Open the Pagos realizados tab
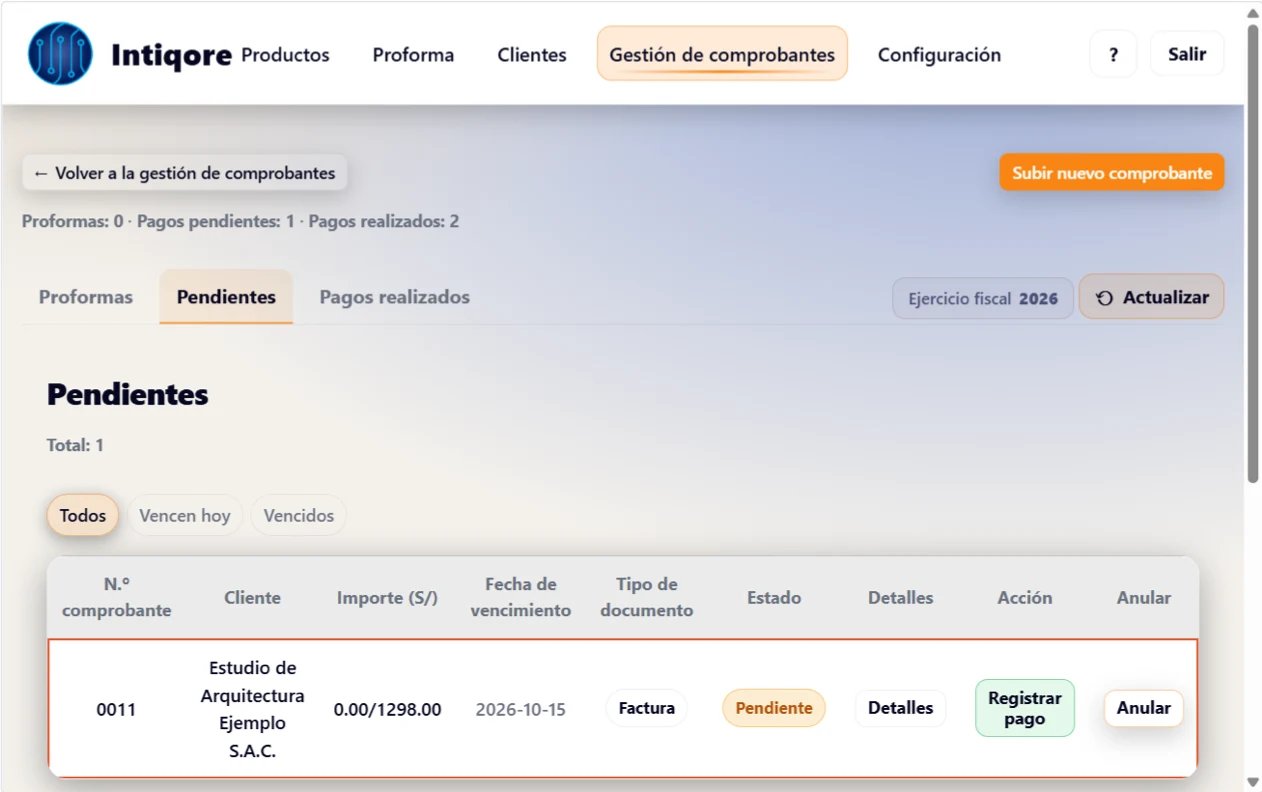This screenshot has width=1262, height=792. click(394, 297)
